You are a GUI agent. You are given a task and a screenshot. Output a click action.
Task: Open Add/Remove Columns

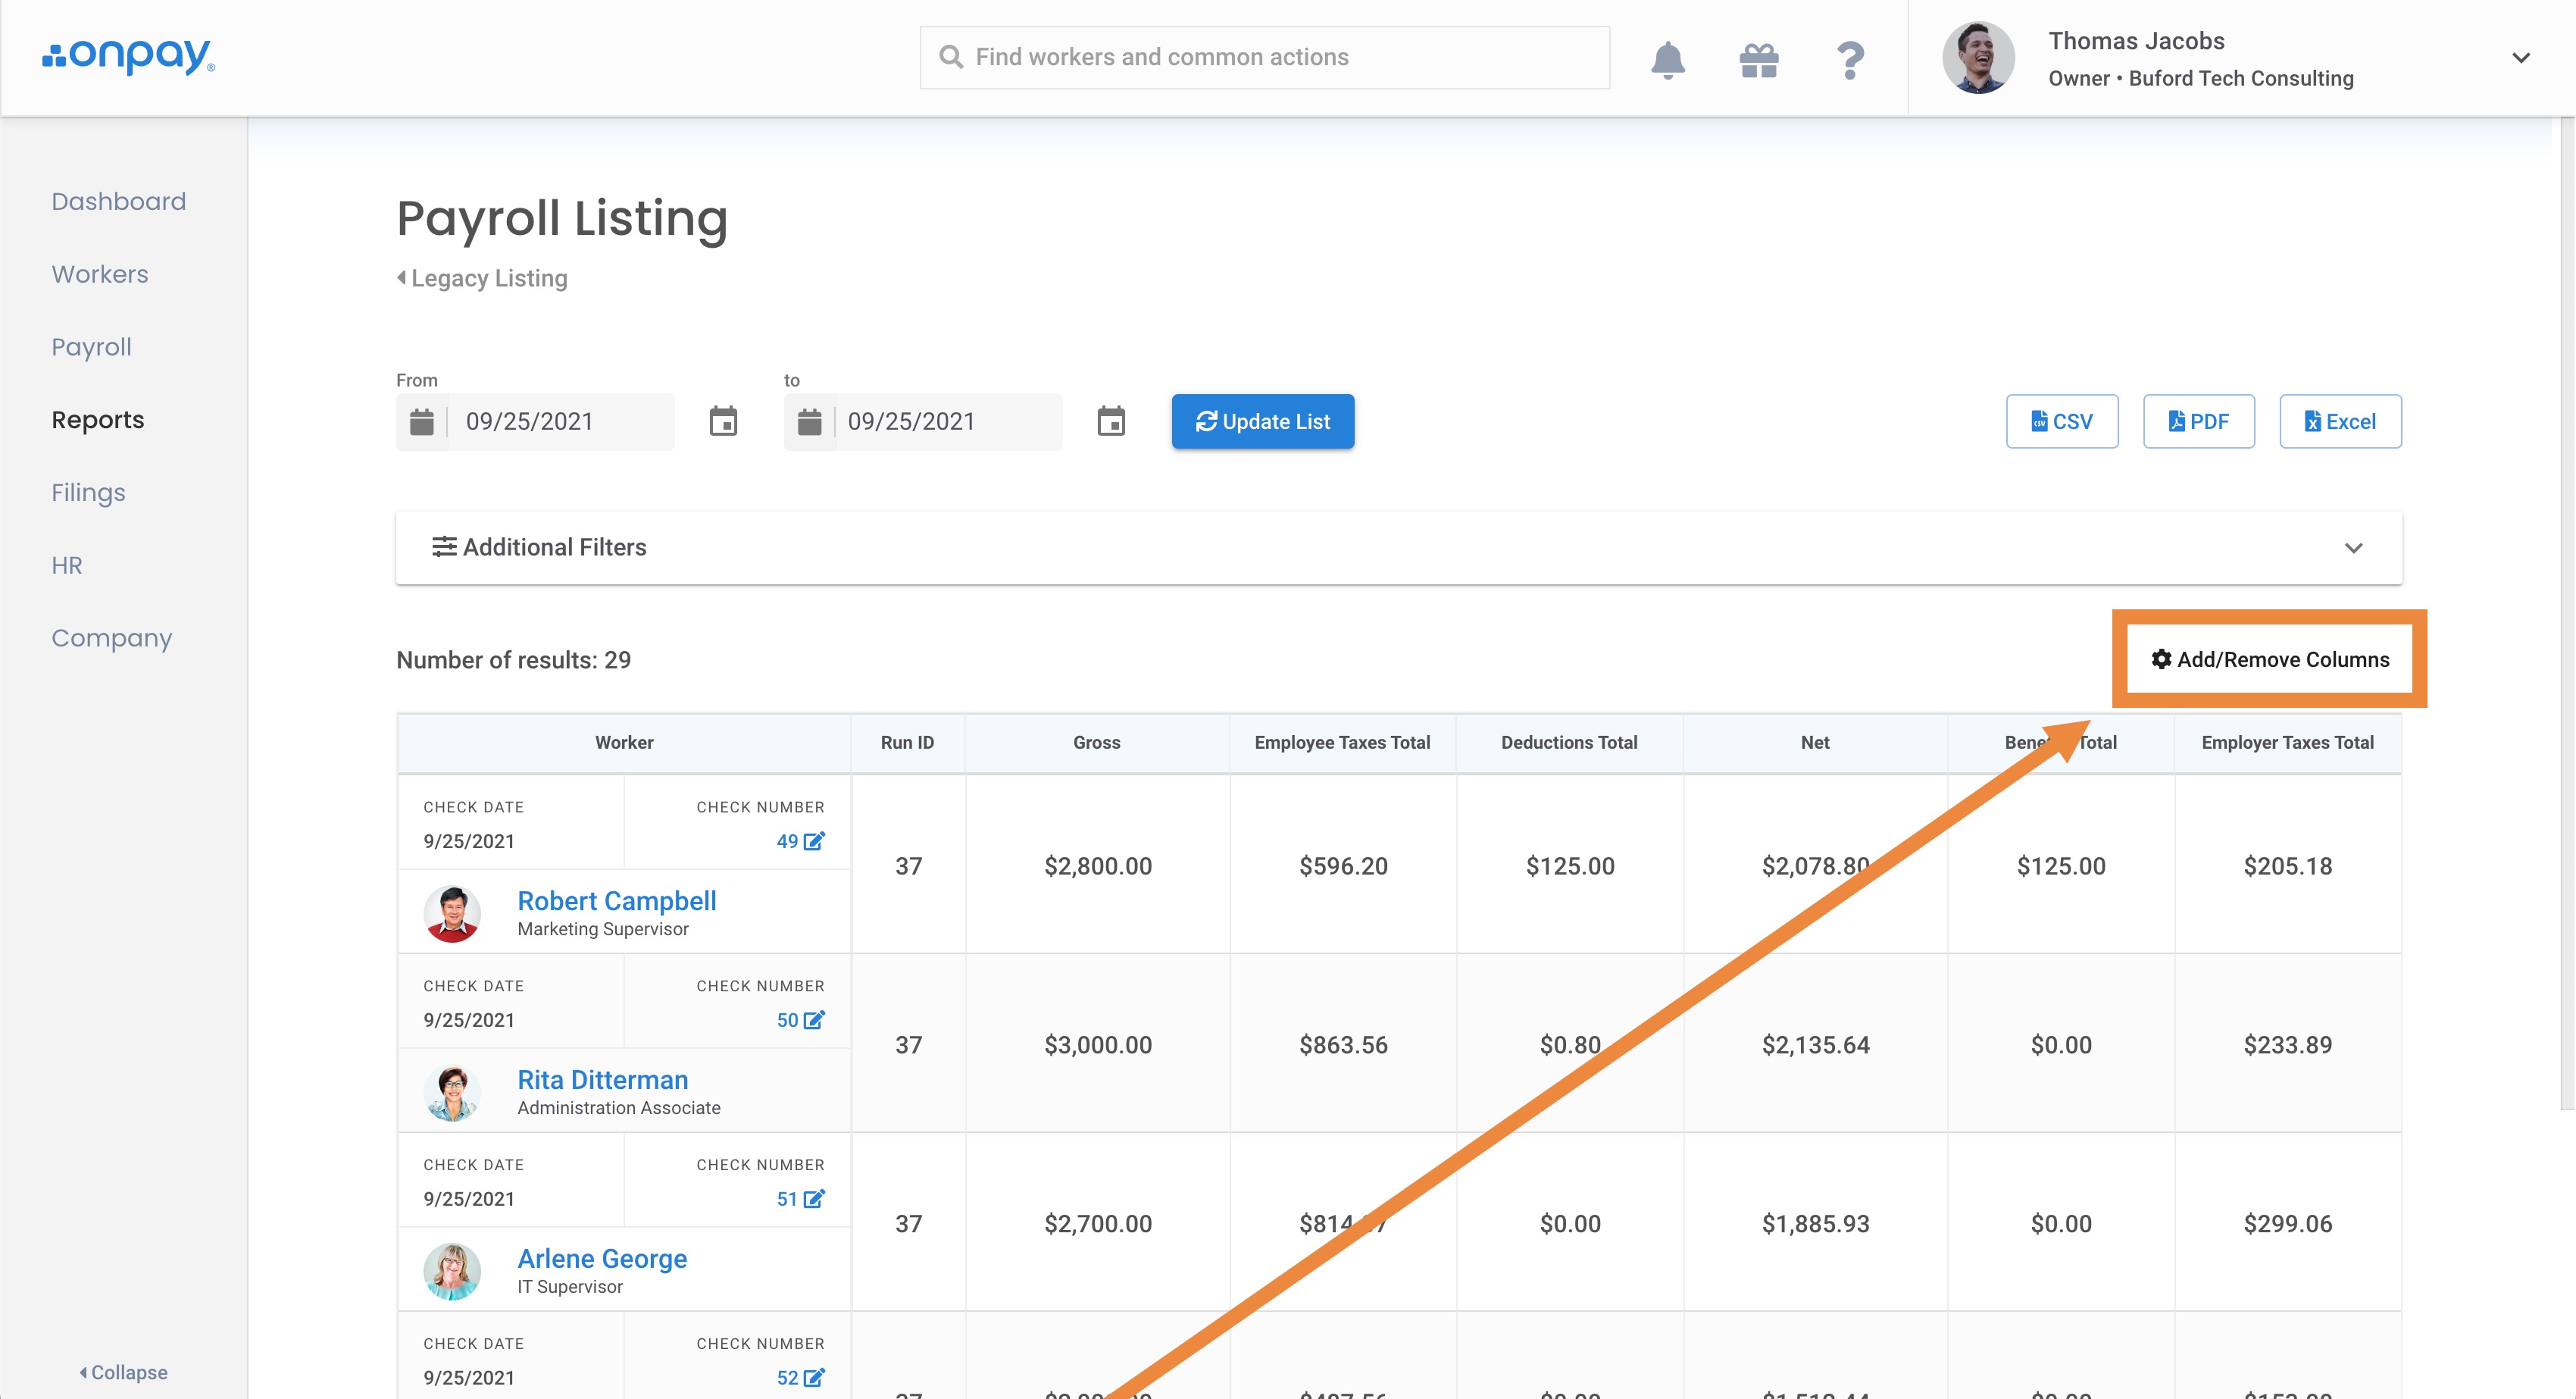[x=2270, y=659]
